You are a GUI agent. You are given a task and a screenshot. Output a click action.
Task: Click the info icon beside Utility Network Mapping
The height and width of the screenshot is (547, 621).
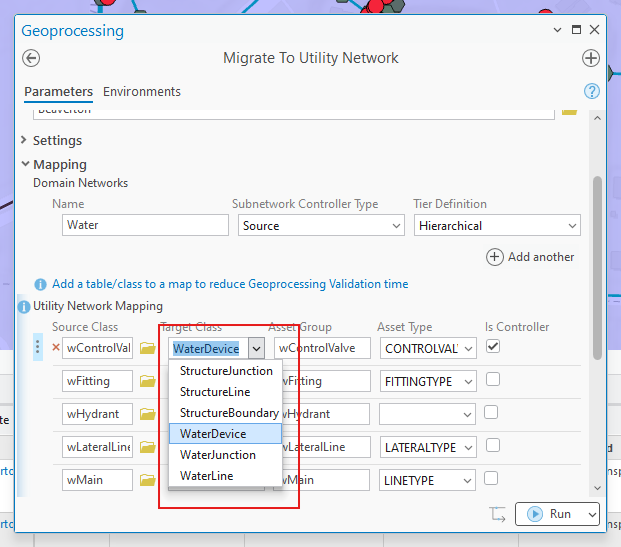click(x=24, y=307)
